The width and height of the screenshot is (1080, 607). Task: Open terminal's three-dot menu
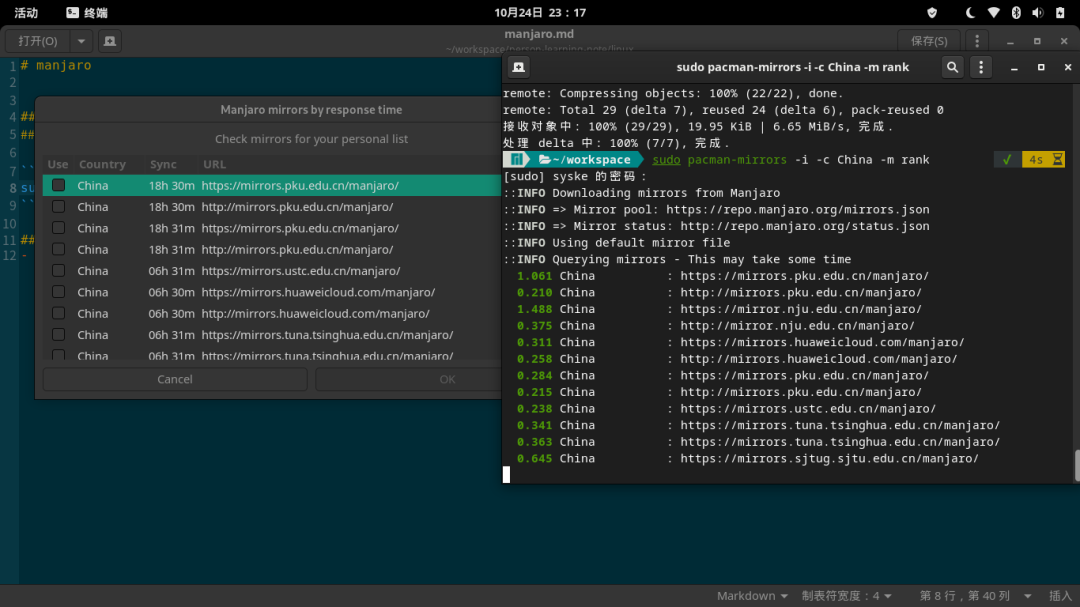pyautogui.click(x=981, y=67)
